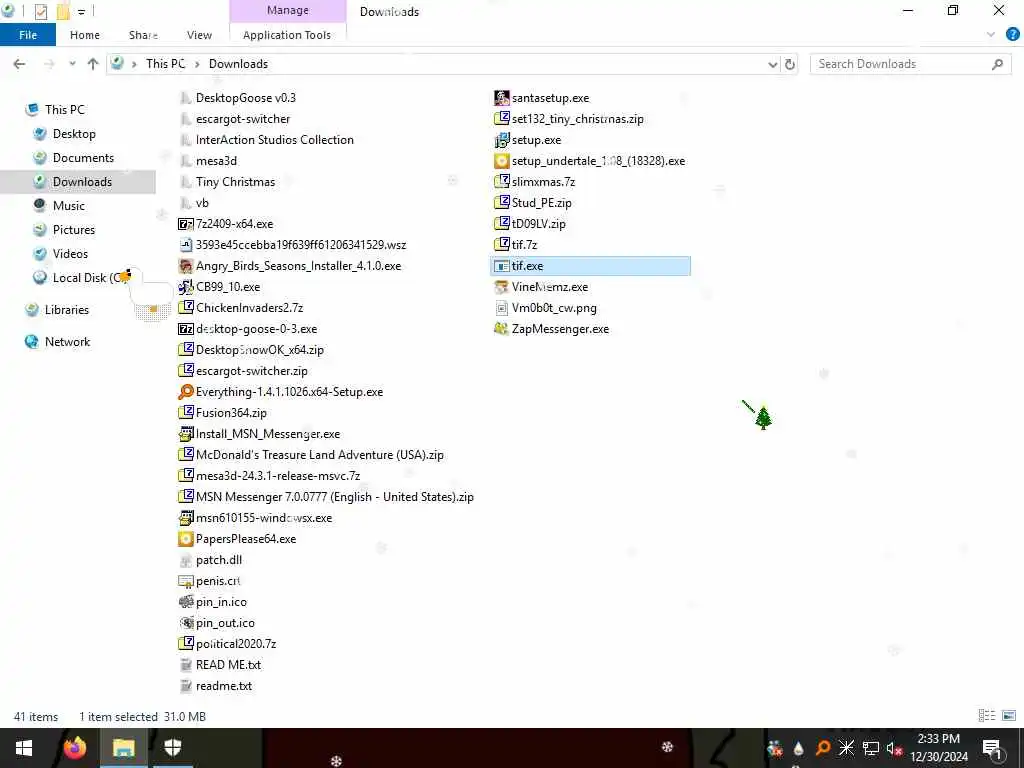Viewport: 1024px width, 768px height.
Task: Go back to the previous folder
Action: [x=20, y=64]
